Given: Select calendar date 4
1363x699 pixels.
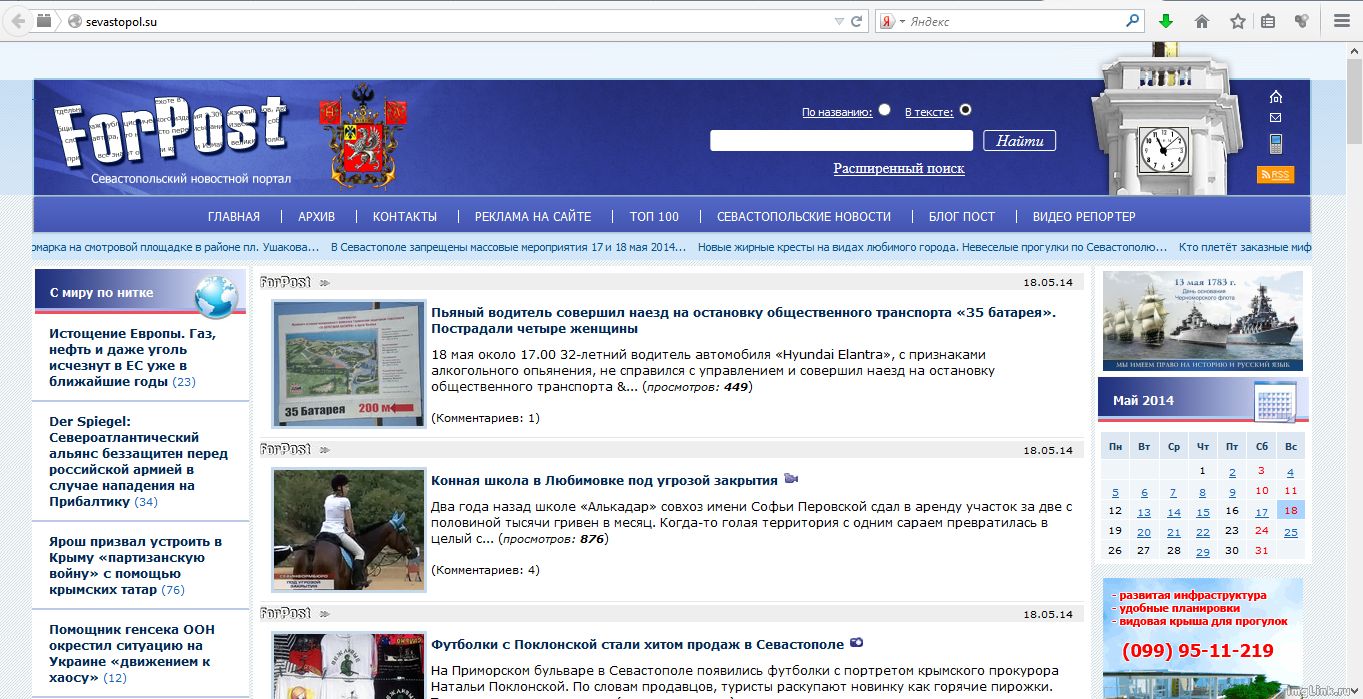Looking at the screenshot, I should [1290, 472].
